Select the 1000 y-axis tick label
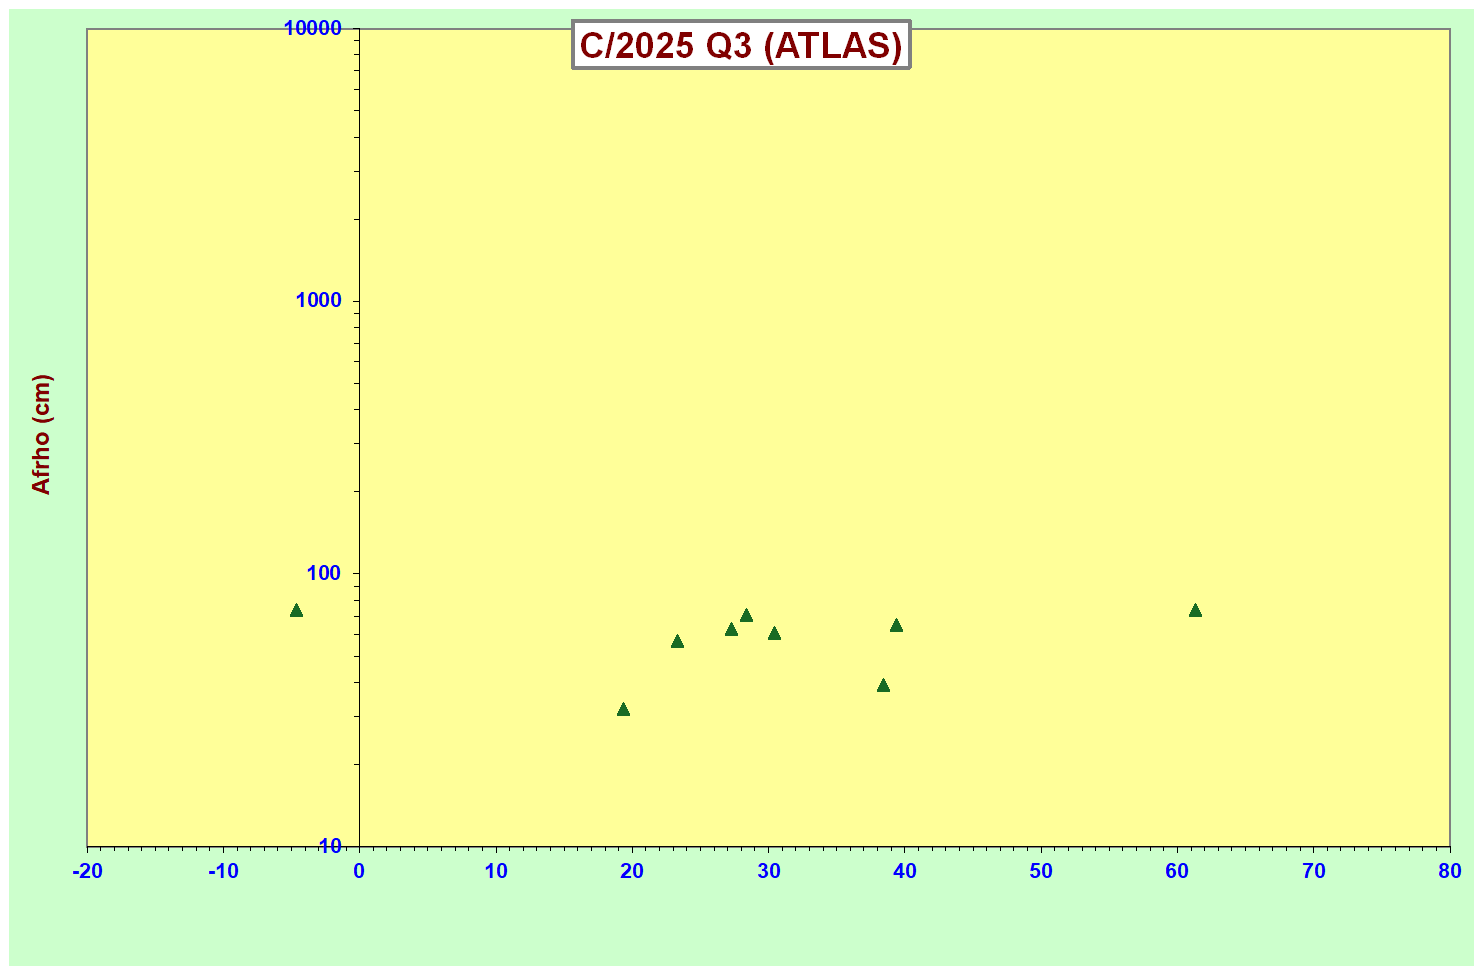This screenshot has height=973, width=1480. coord(318,301)
